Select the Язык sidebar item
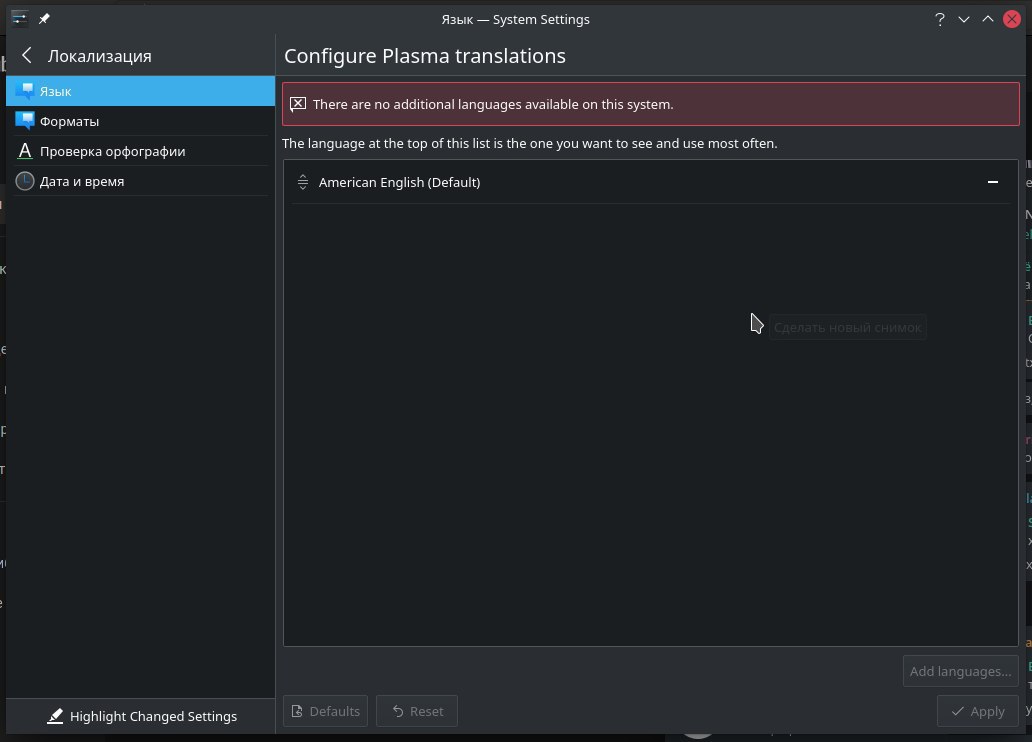 140,91
